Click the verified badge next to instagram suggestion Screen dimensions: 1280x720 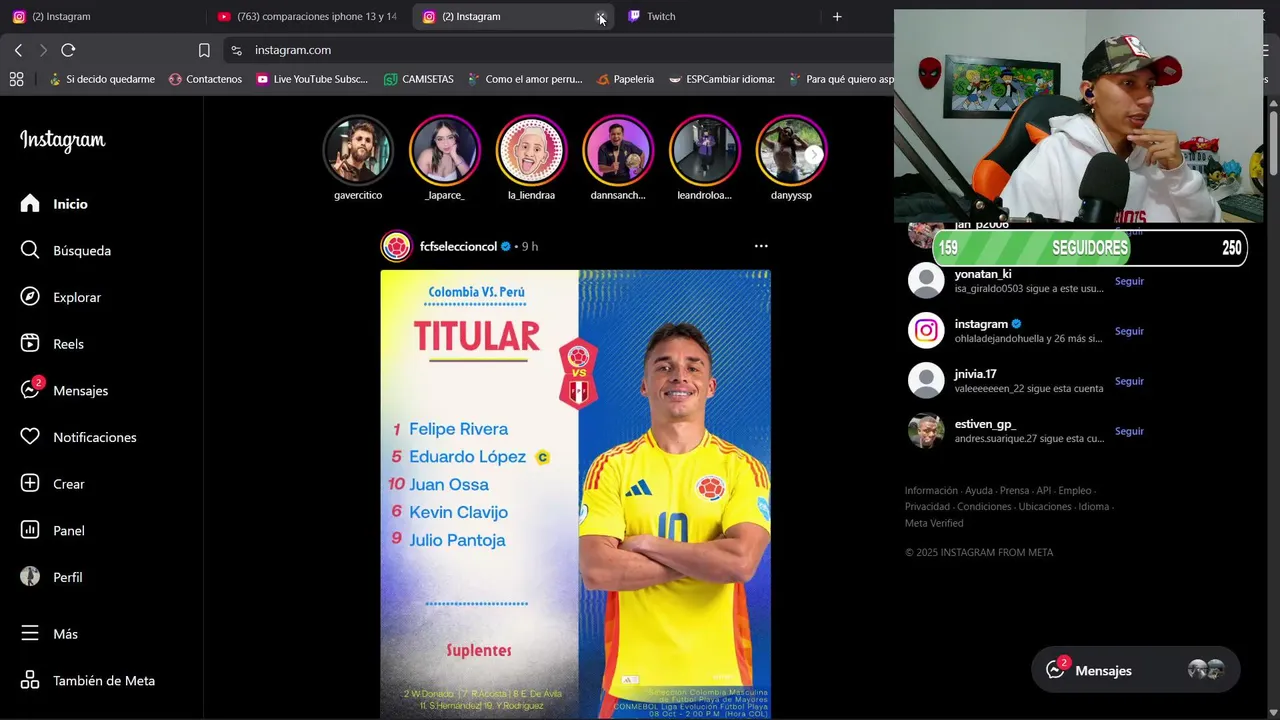tap(1017, 324)
